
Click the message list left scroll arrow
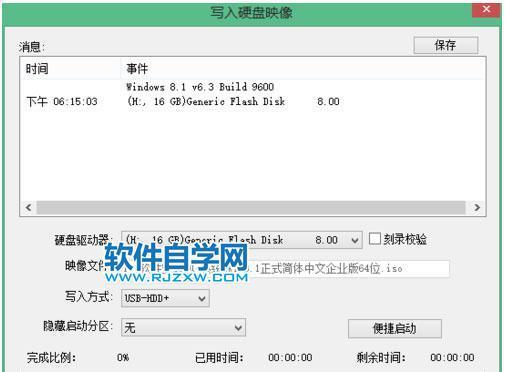point(29,207)
